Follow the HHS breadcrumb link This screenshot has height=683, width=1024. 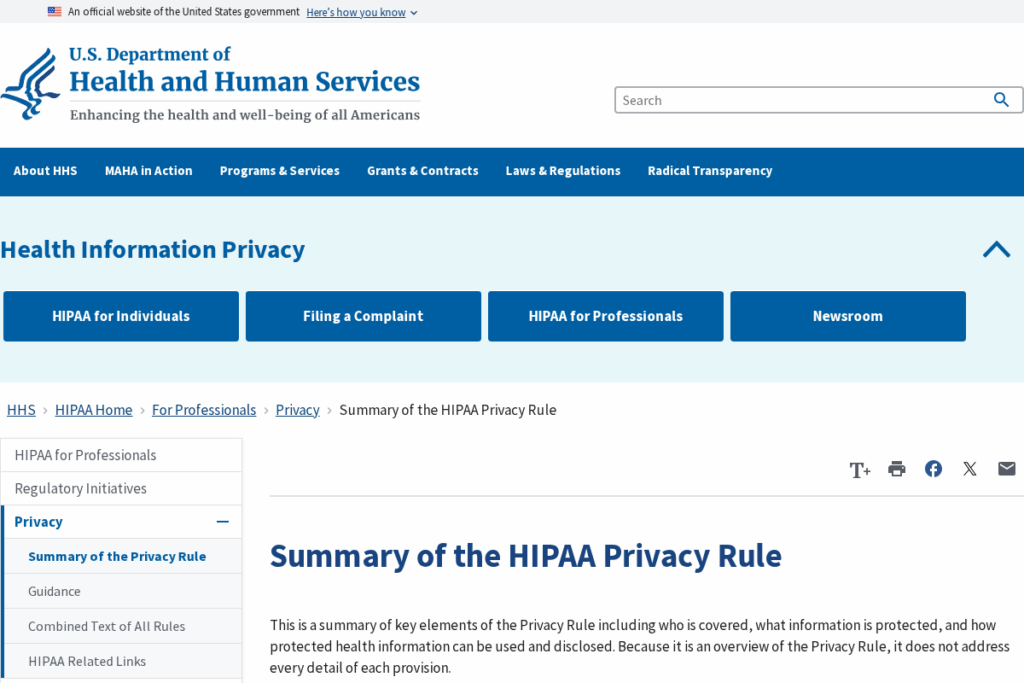pyautogui.click(x=21, y=410)
